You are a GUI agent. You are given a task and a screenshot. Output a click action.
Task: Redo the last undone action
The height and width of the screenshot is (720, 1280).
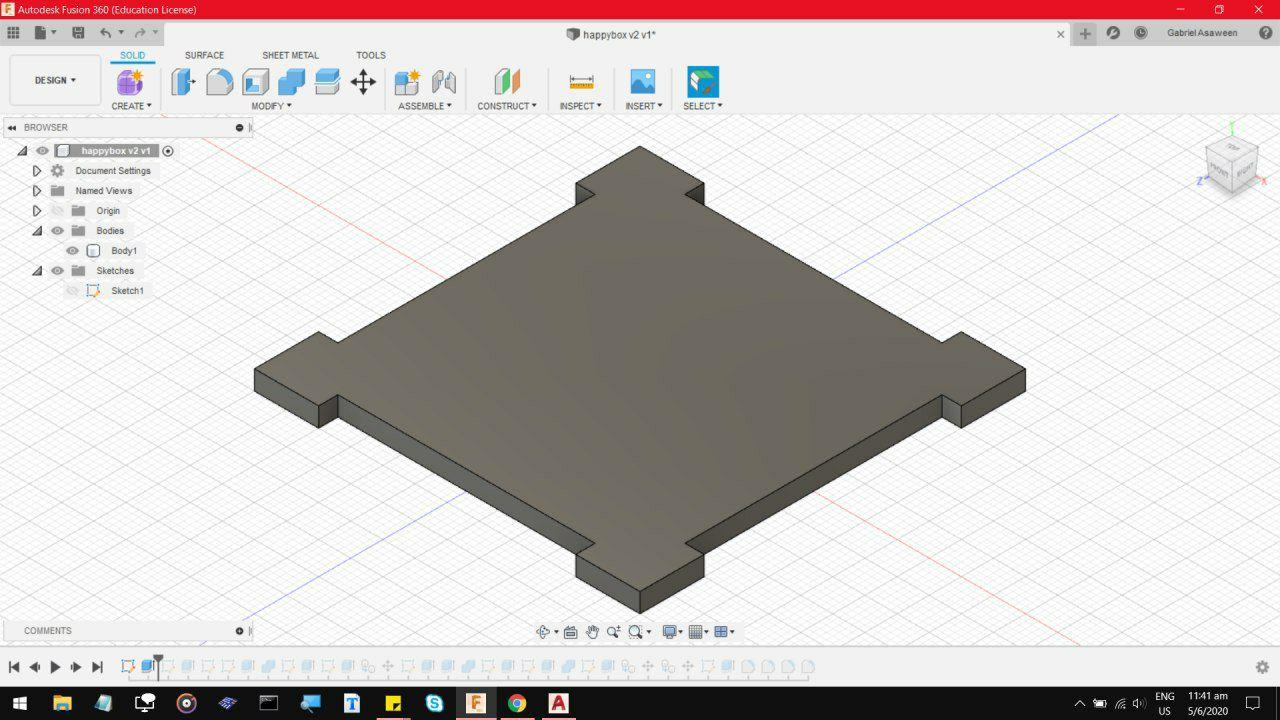coord(140,33)
